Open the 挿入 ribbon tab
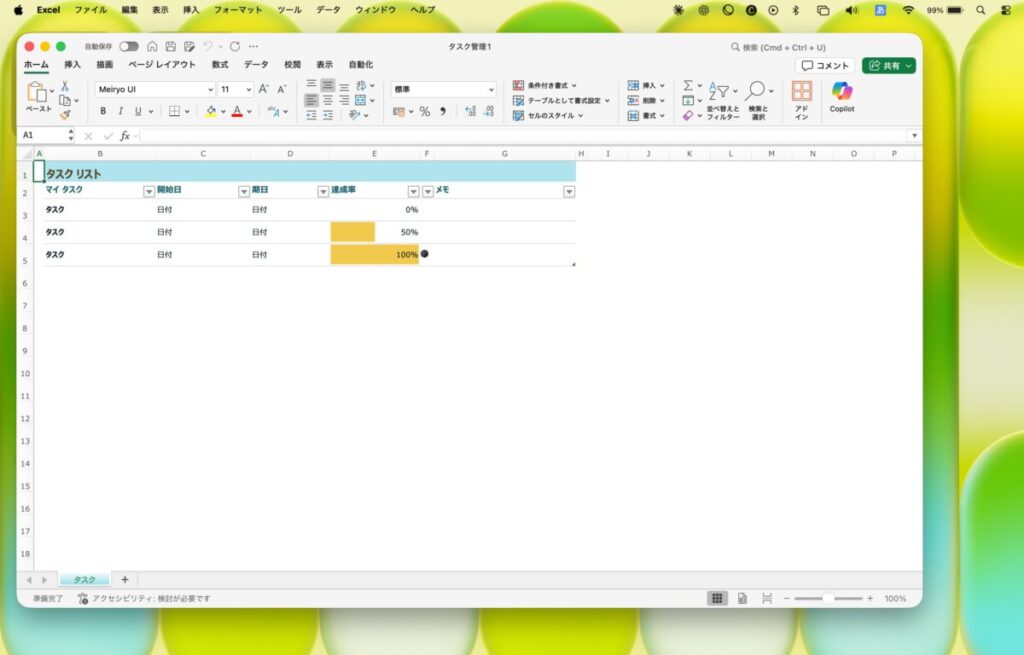 73,65
